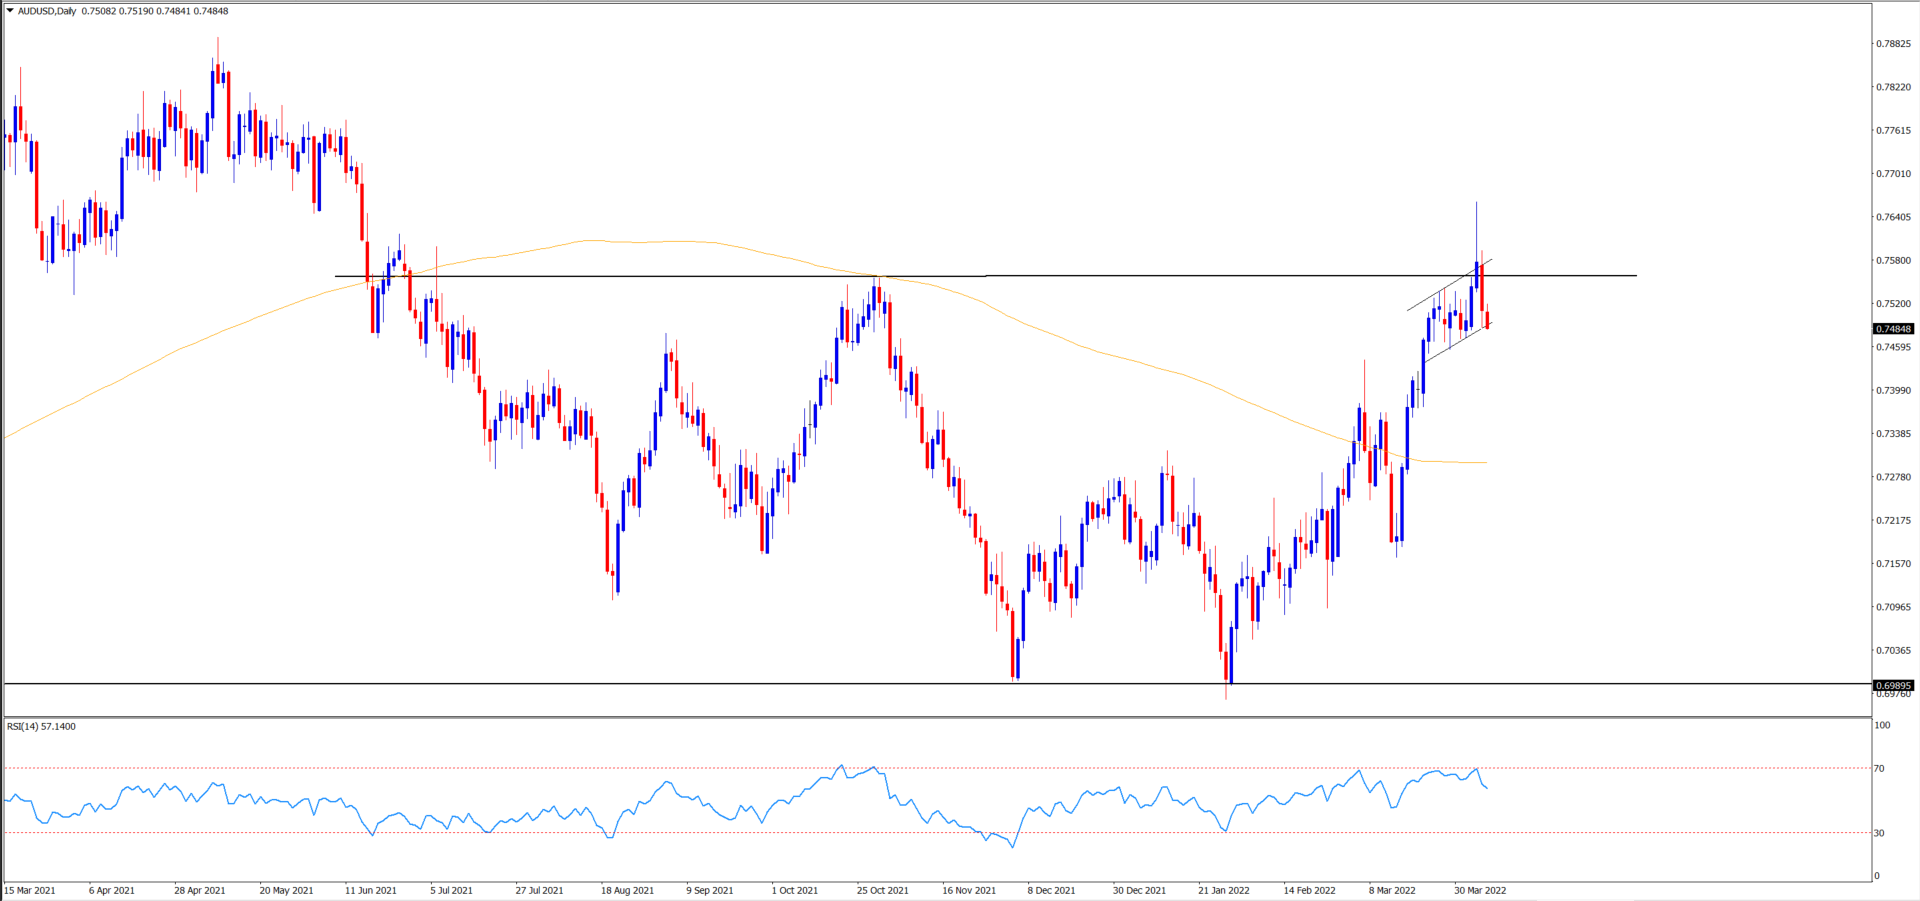Viewport: 1920px width, 901px height.
Task: Select the lower black horizontal support line
Action: [600, 683]
